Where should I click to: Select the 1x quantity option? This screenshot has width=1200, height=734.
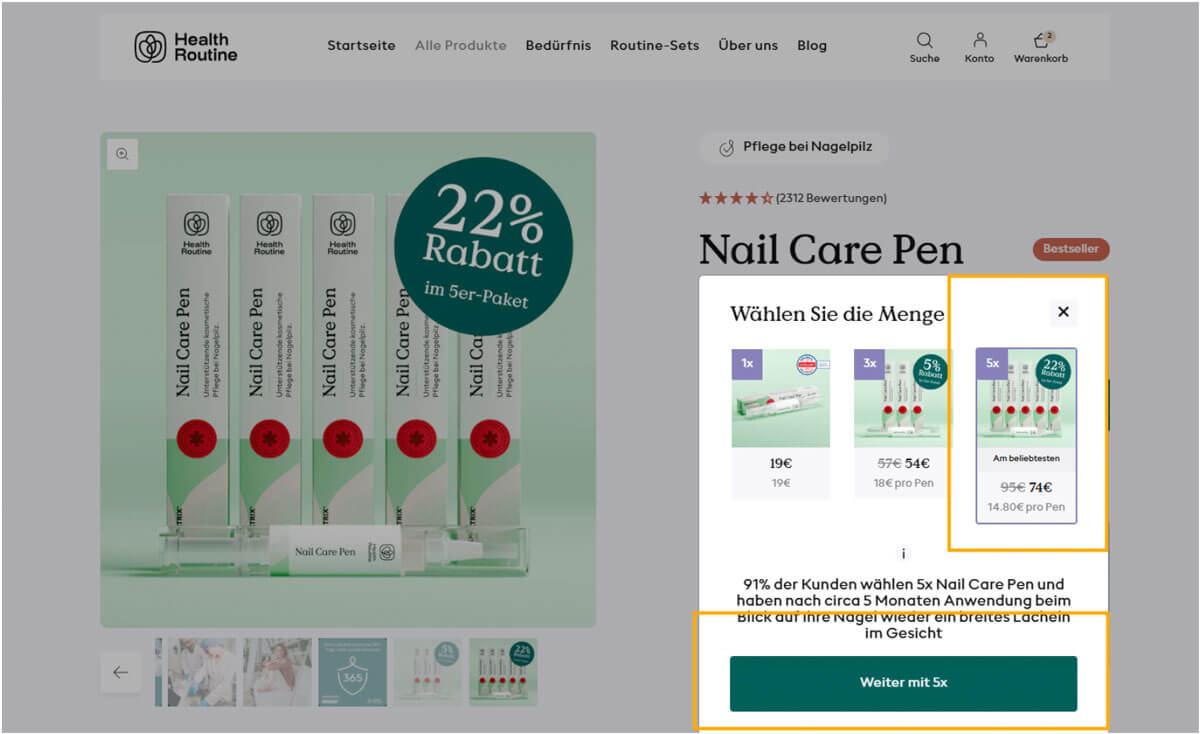point(781,423)
